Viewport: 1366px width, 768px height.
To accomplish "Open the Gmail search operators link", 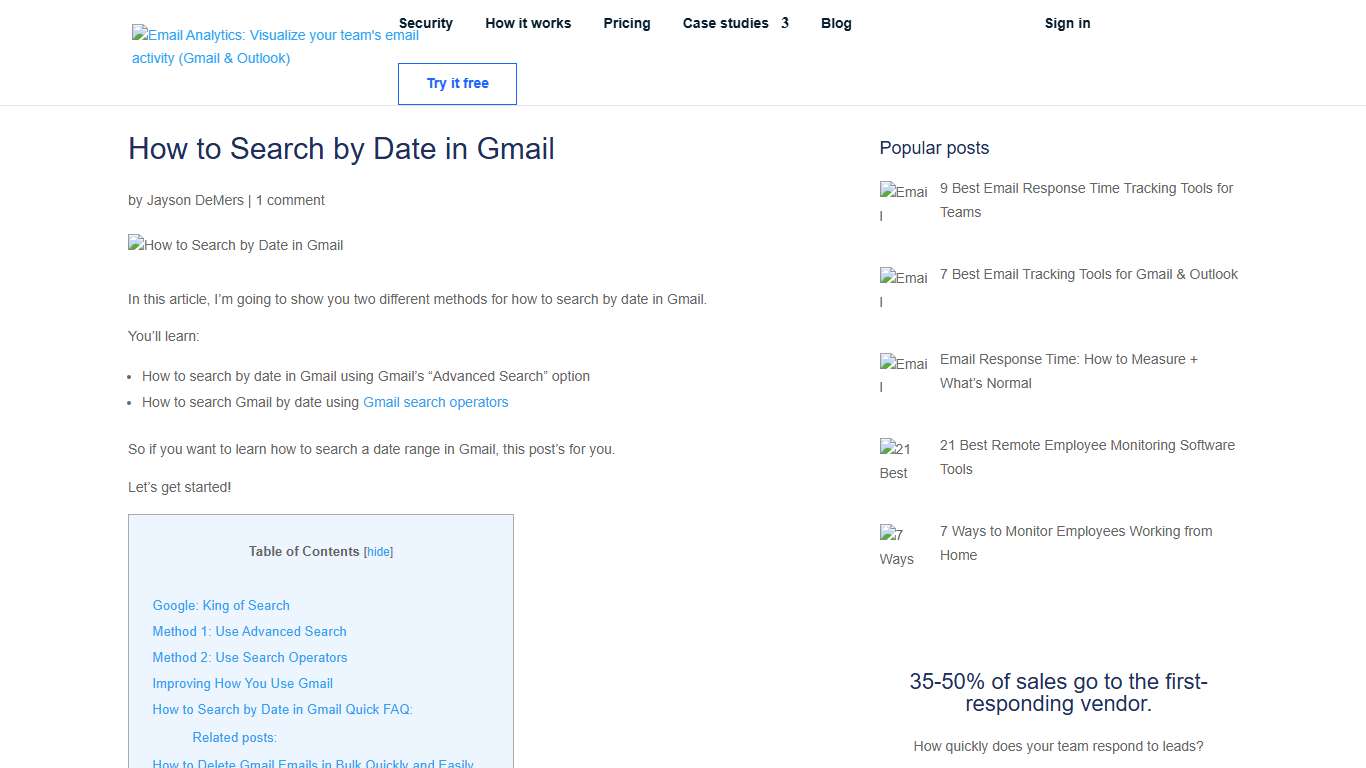I will [436, 401].
